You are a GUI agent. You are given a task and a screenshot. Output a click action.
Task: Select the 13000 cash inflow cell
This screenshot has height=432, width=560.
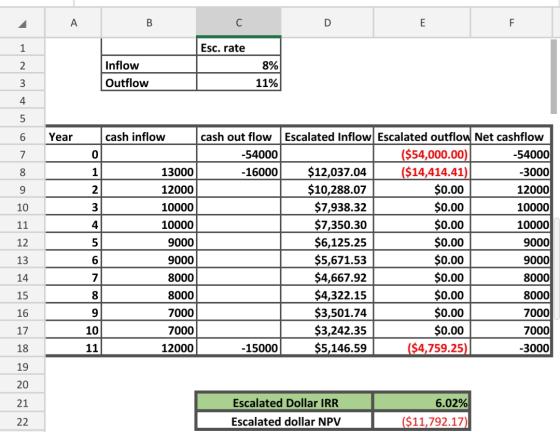point(149,172)
